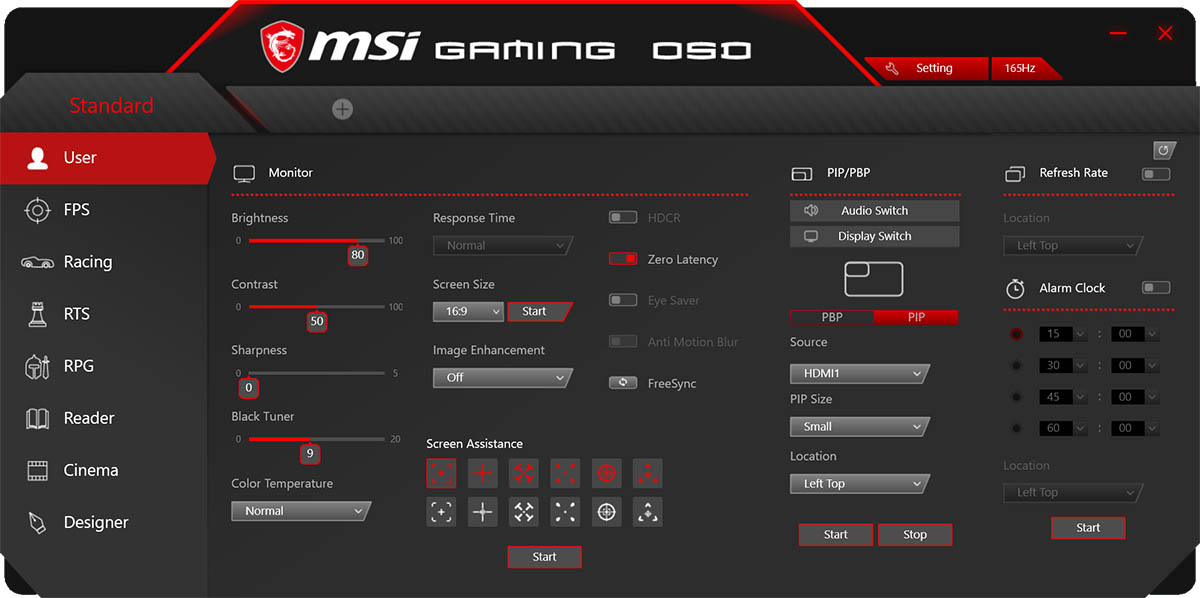Select the 60 minute alarm radio button
1200x598 pixels.
(1017, 428)
